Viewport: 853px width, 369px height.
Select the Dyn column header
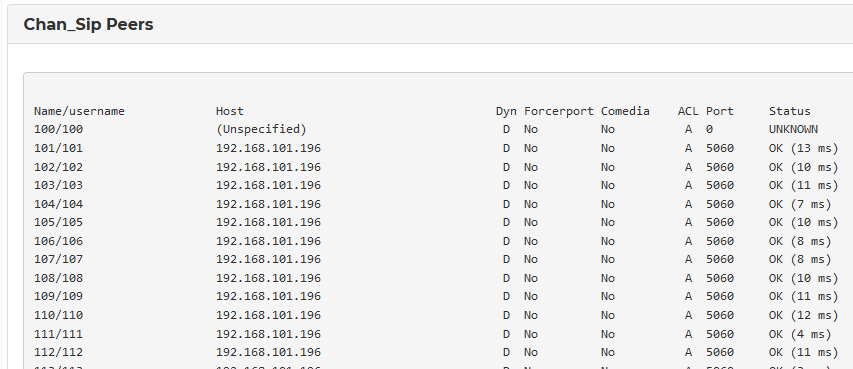506,112
